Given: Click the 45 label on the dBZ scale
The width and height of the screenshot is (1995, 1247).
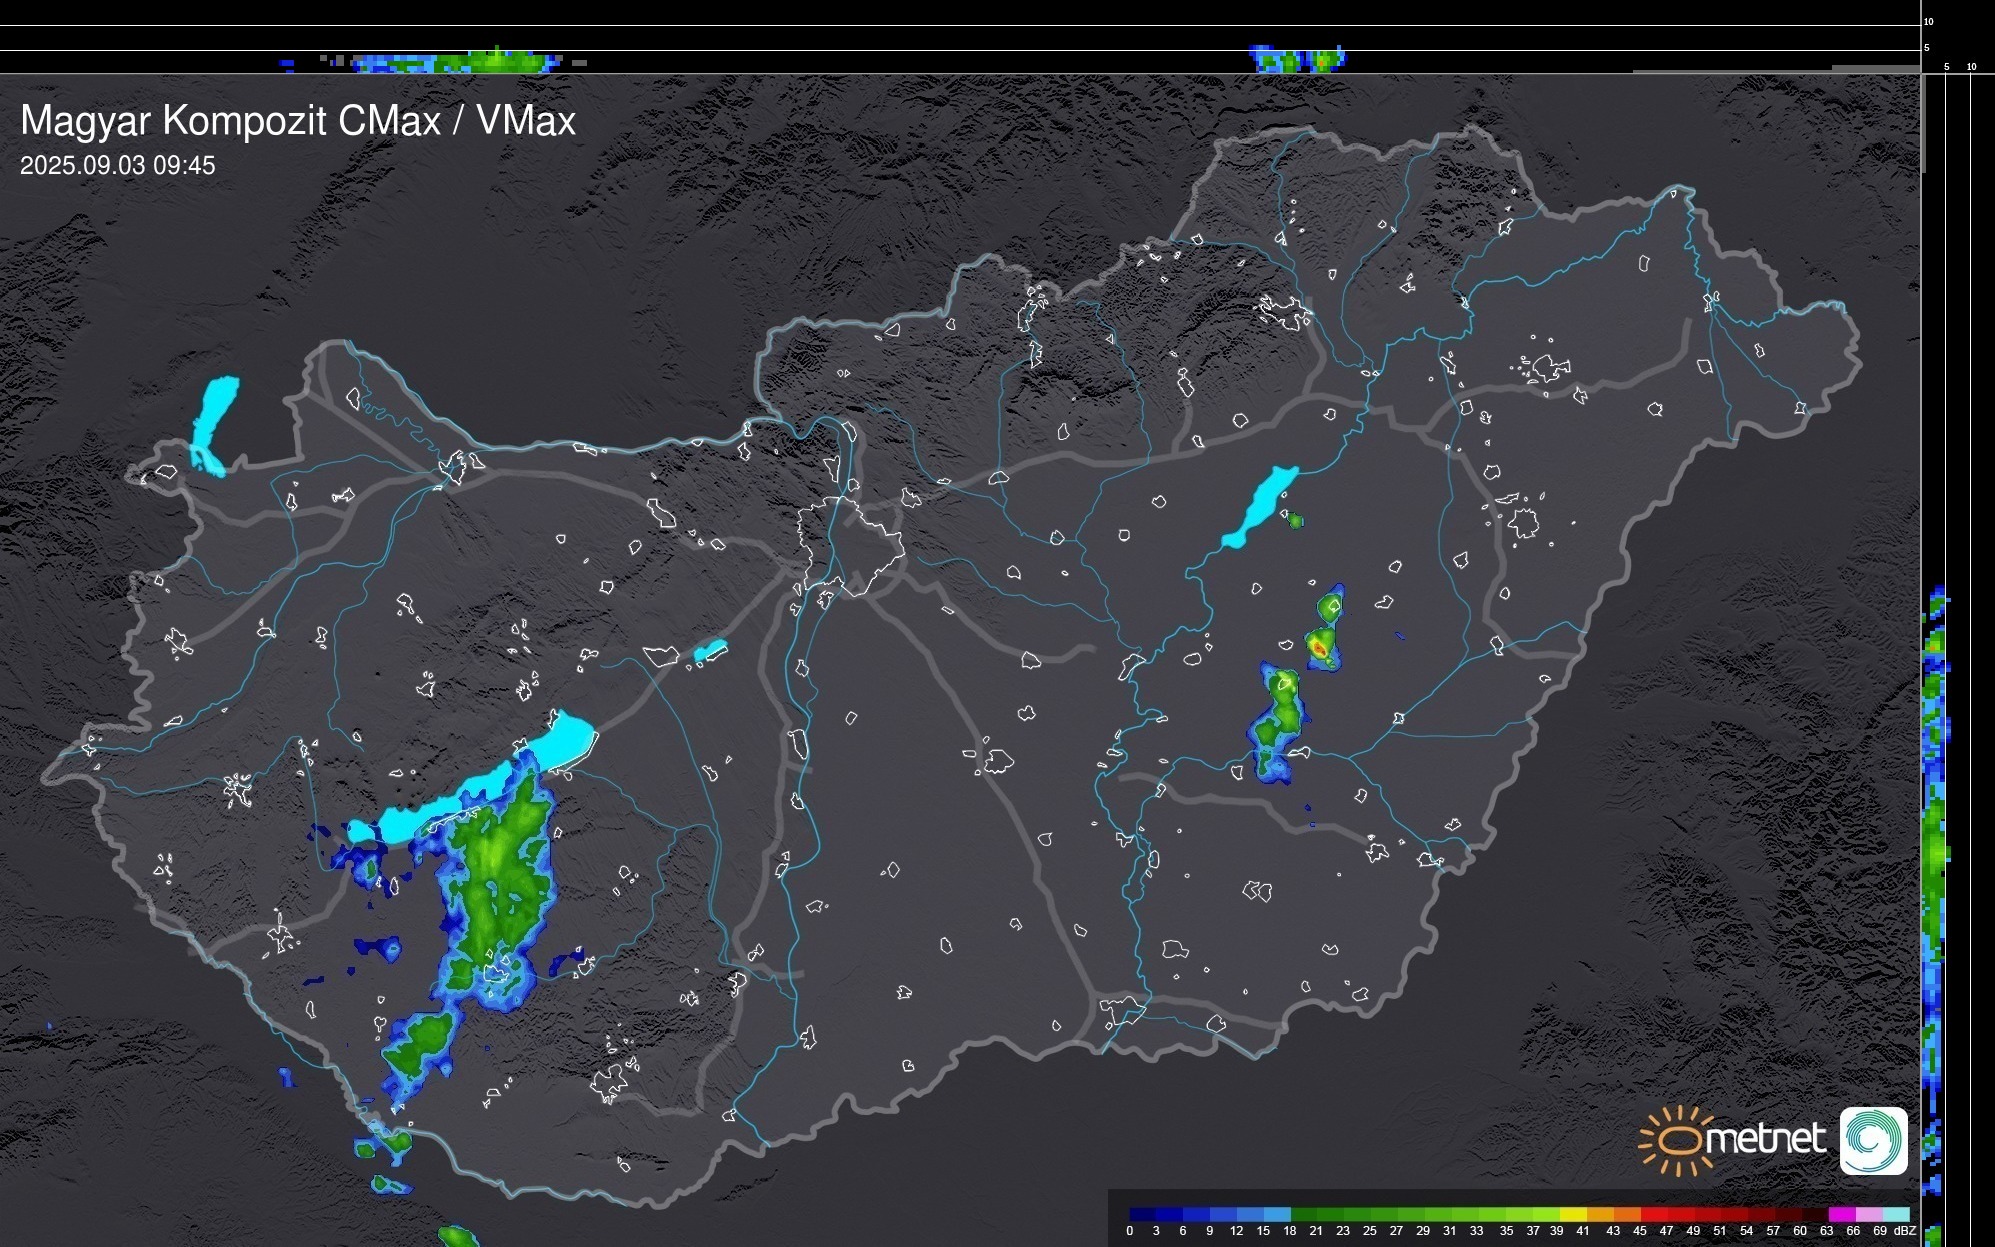Looking at the screenshot, I should [1640, 1231].
